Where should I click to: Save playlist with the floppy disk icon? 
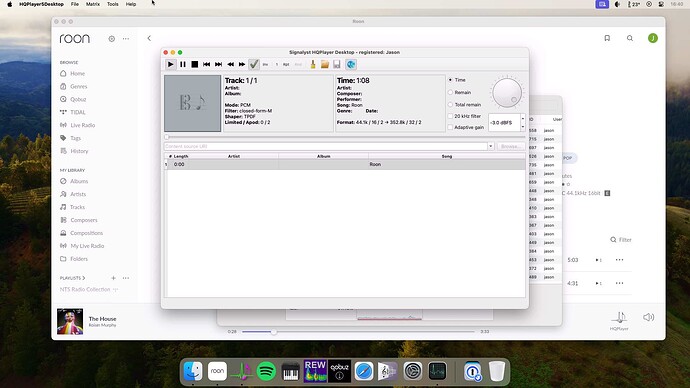[337, 64]
